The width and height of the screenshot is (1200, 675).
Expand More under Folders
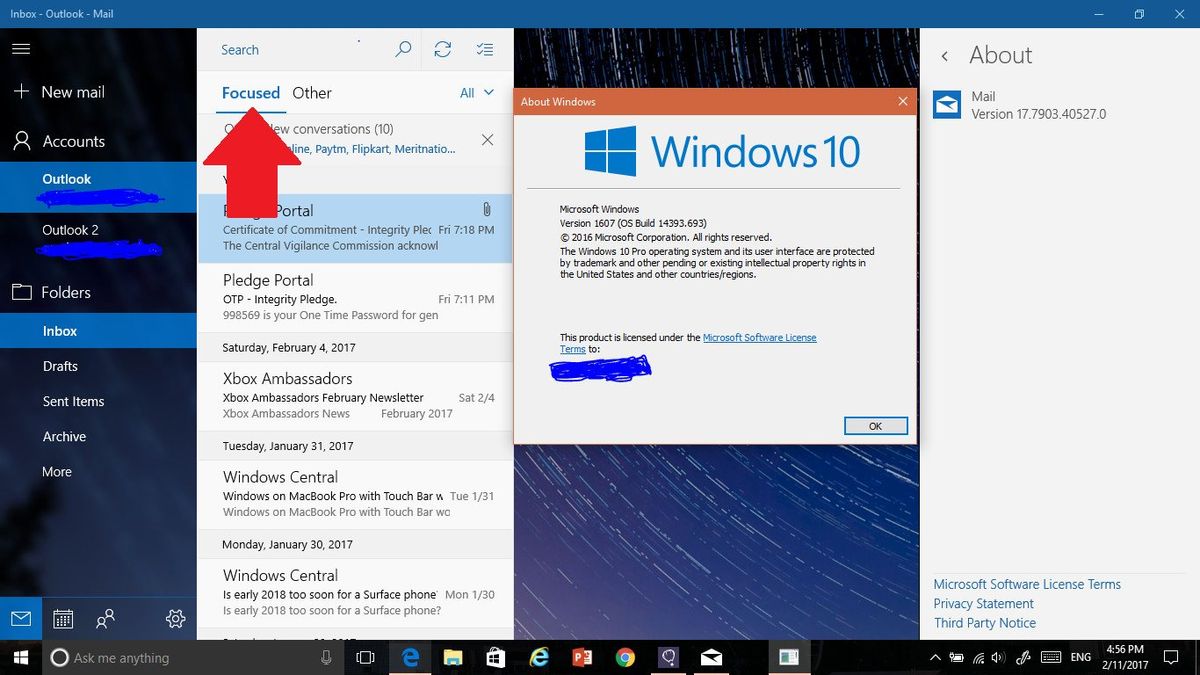click(56, 471)
